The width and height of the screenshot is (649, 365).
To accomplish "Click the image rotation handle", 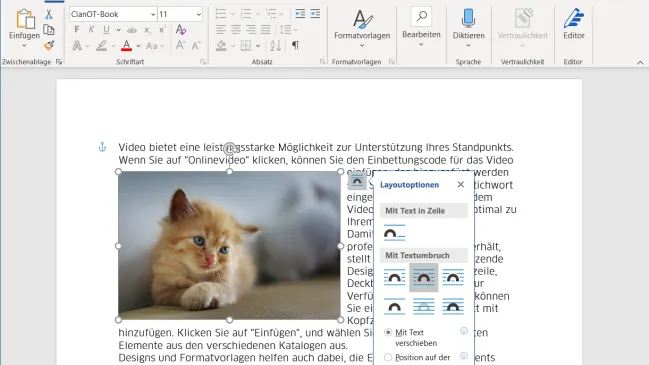I will click(x=229, y=148).
